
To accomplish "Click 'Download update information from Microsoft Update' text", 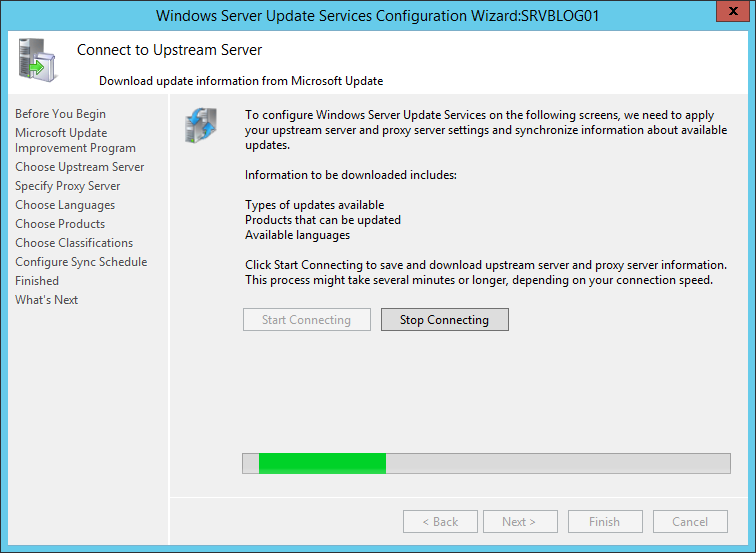I will pyautogui.click(x=241, y=81).
